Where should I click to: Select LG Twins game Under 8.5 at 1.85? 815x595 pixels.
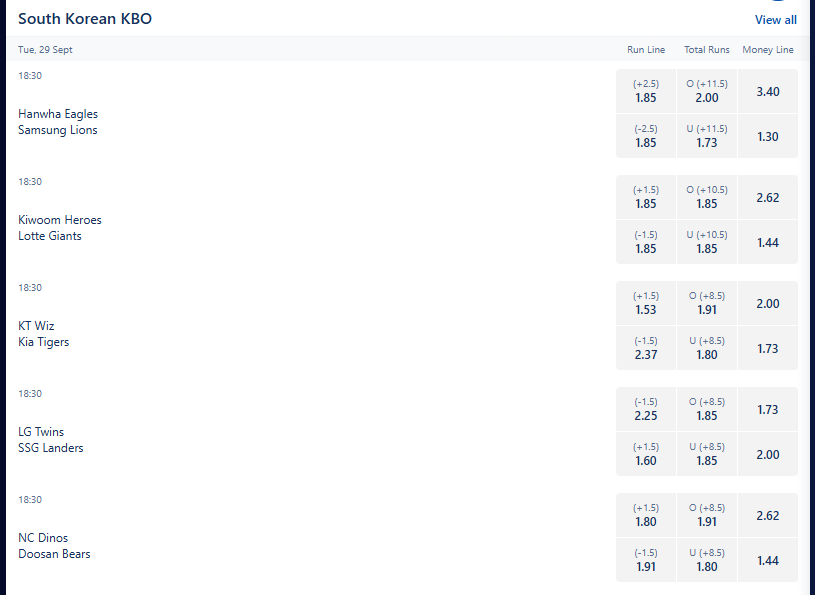(706, 454)
